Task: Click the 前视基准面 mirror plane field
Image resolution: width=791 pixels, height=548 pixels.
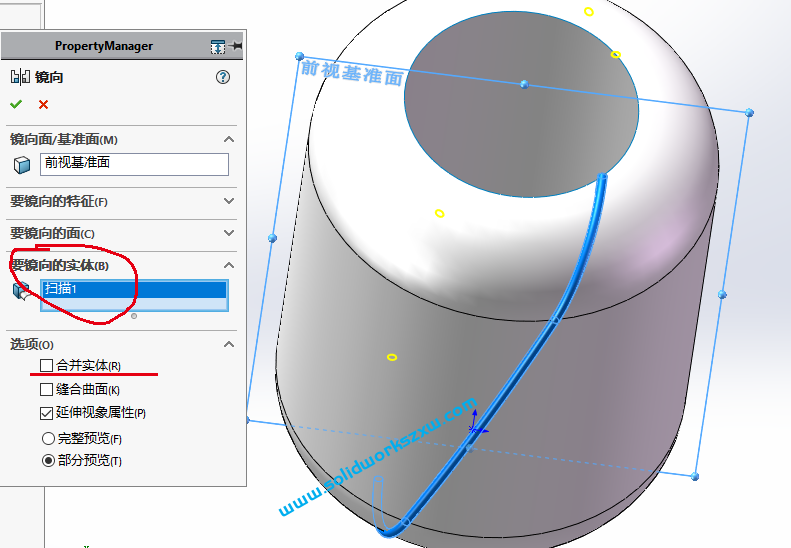Action: coord(134,165)
